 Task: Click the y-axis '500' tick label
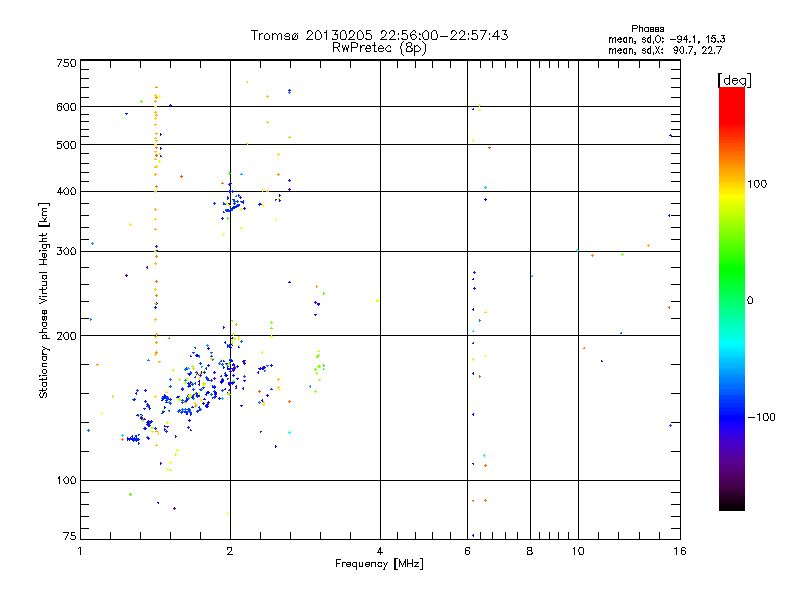66,145
